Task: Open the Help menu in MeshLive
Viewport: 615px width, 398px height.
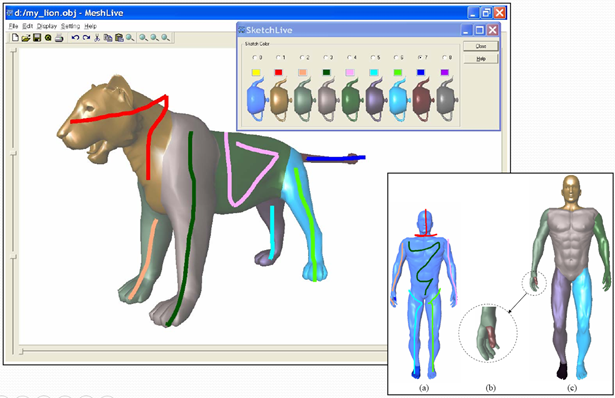Action: click(90, 26)
